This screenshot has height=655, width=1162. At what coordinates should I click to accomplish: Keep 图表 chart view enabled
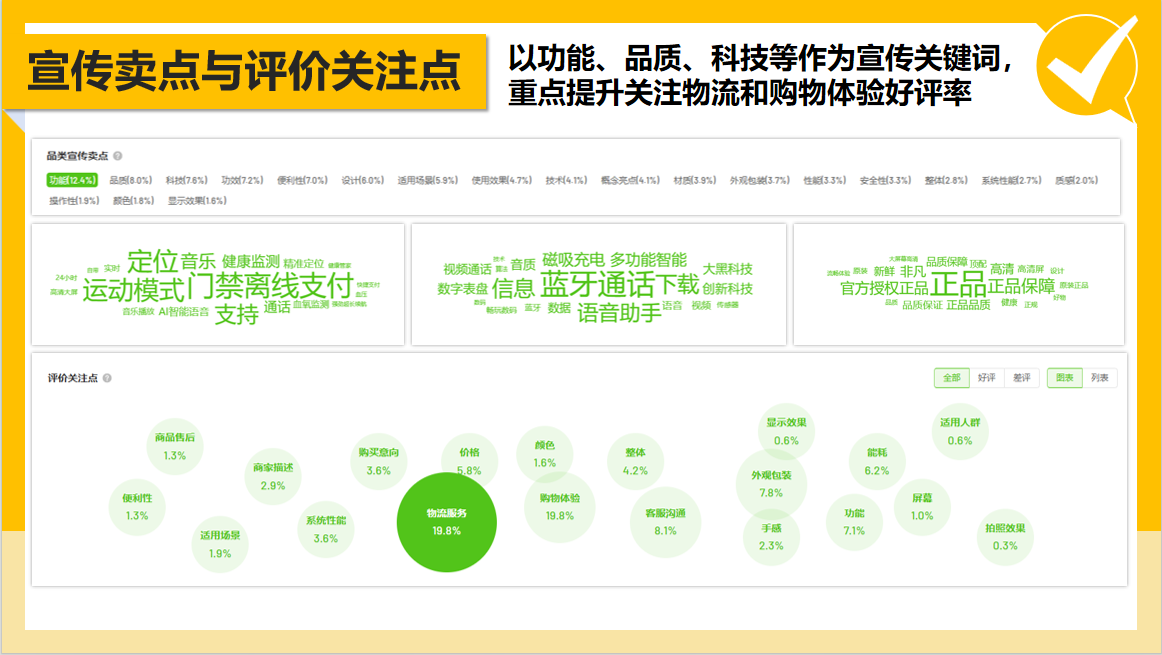(1064, 378)
